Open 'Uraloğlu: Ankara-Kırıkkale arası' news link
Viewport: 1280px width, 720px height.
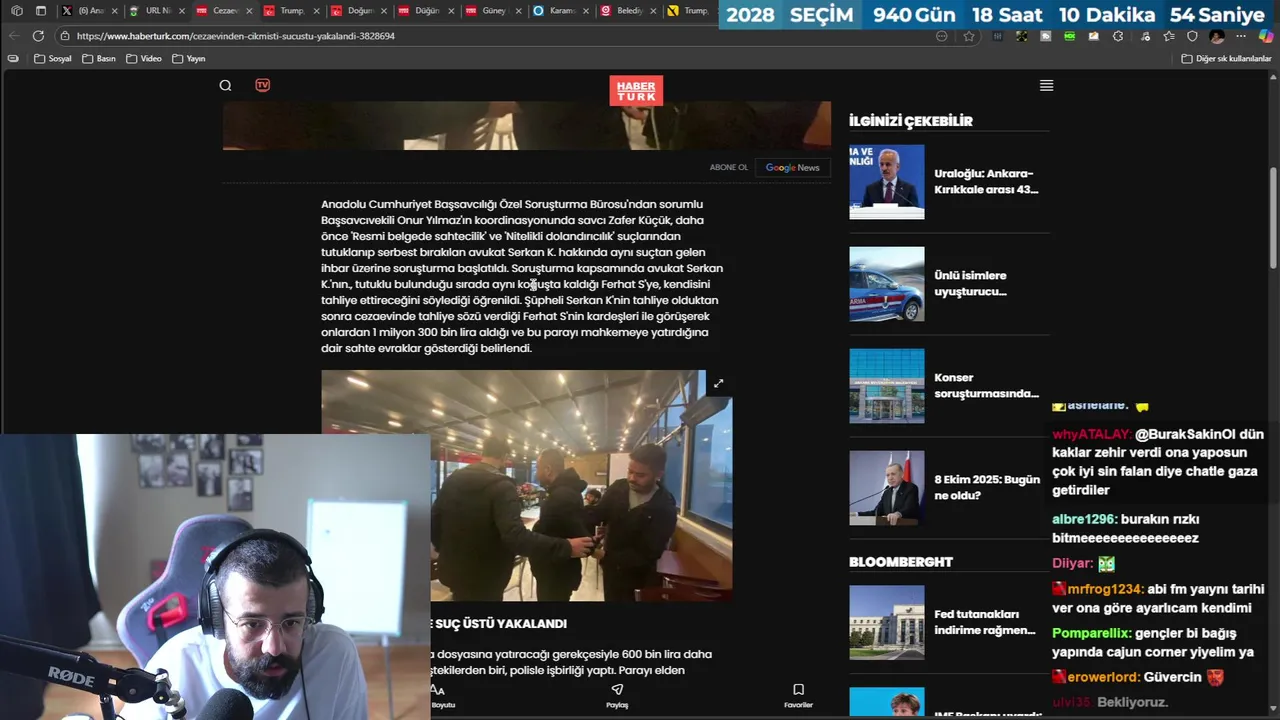point(986,182)
